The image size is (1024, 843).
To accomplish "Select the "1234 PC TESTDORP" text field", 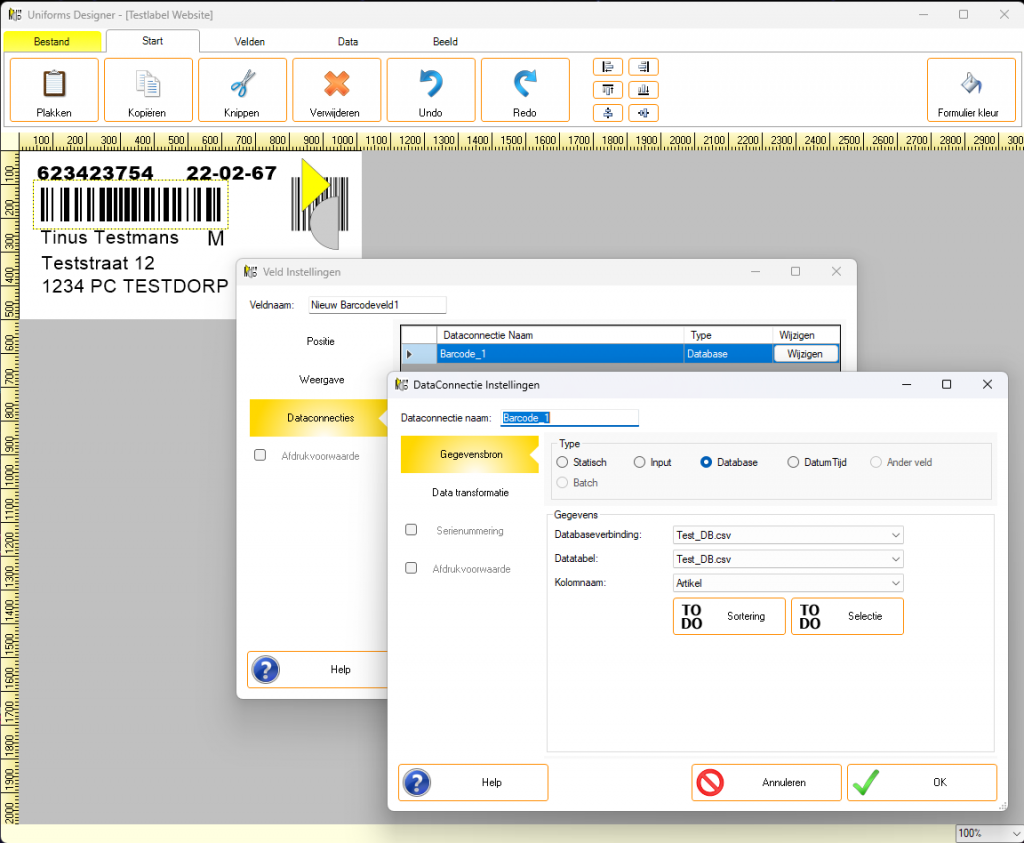I will click(x=135, y=286).
